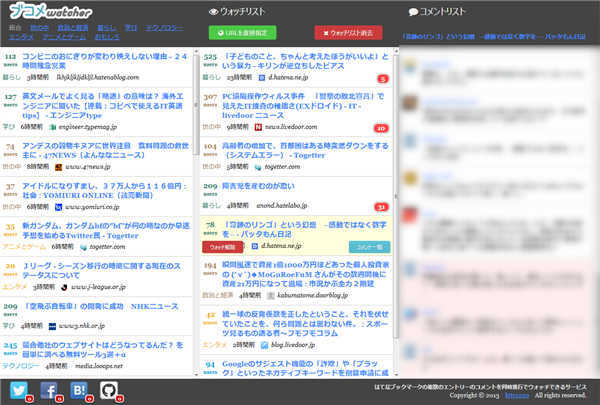The height and width of the screenshot is (405, 600).
Task: Open the 子どものこと watchlist article
Action: click(305, 61)
